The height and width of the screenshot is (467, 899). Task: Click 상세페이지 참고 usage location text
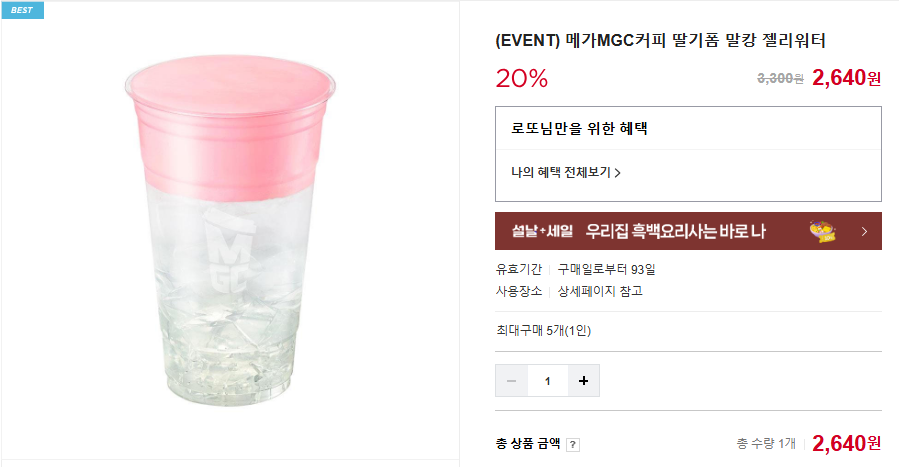click(x=600, y=291)
